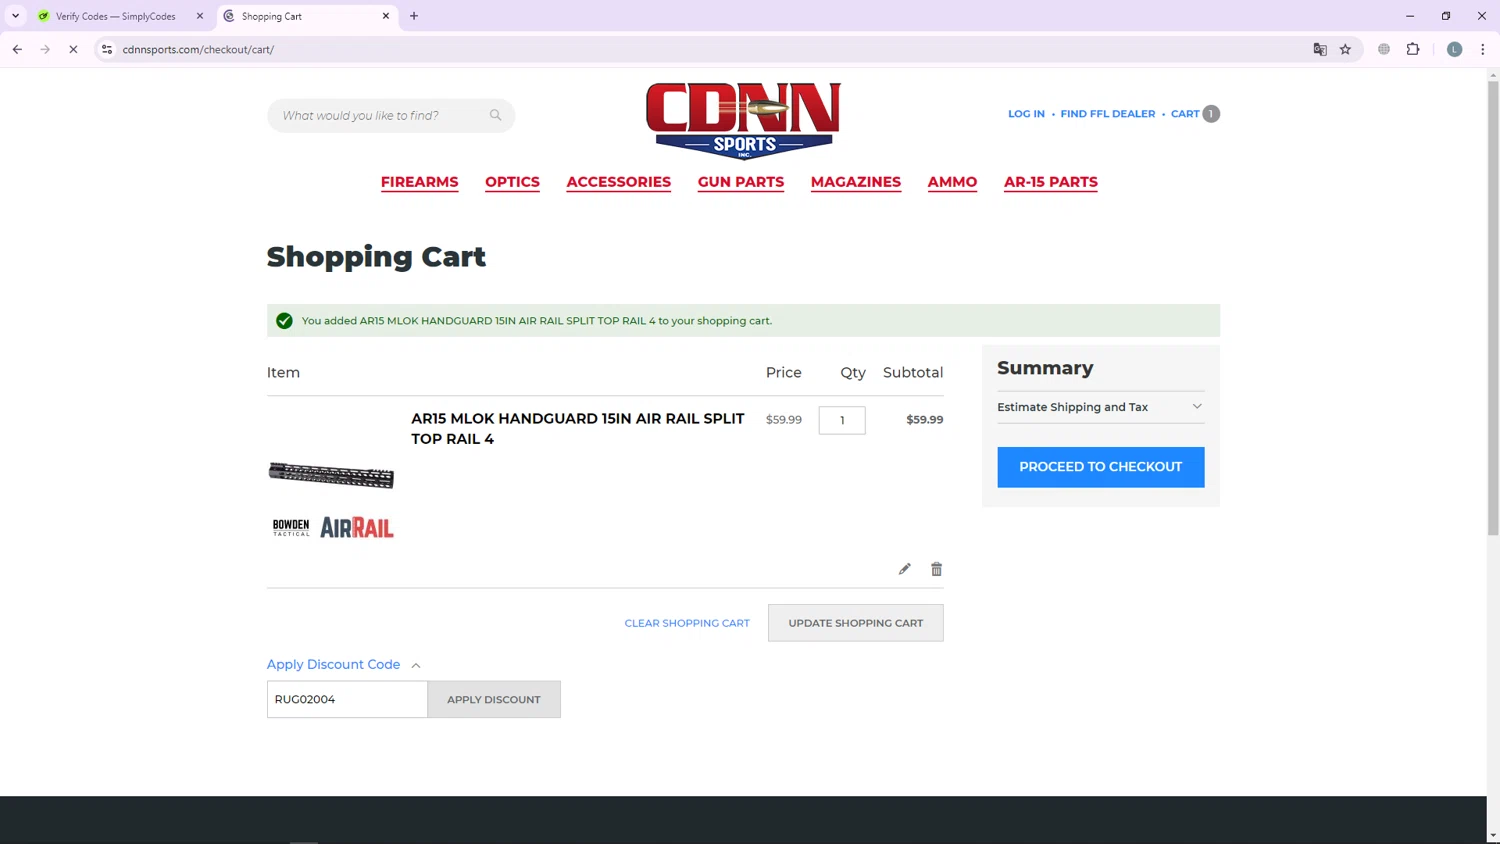The width and height of the screenshot is (1500, 844).
Task: Open FIND FFL DEALER link
Action: 1107,114
